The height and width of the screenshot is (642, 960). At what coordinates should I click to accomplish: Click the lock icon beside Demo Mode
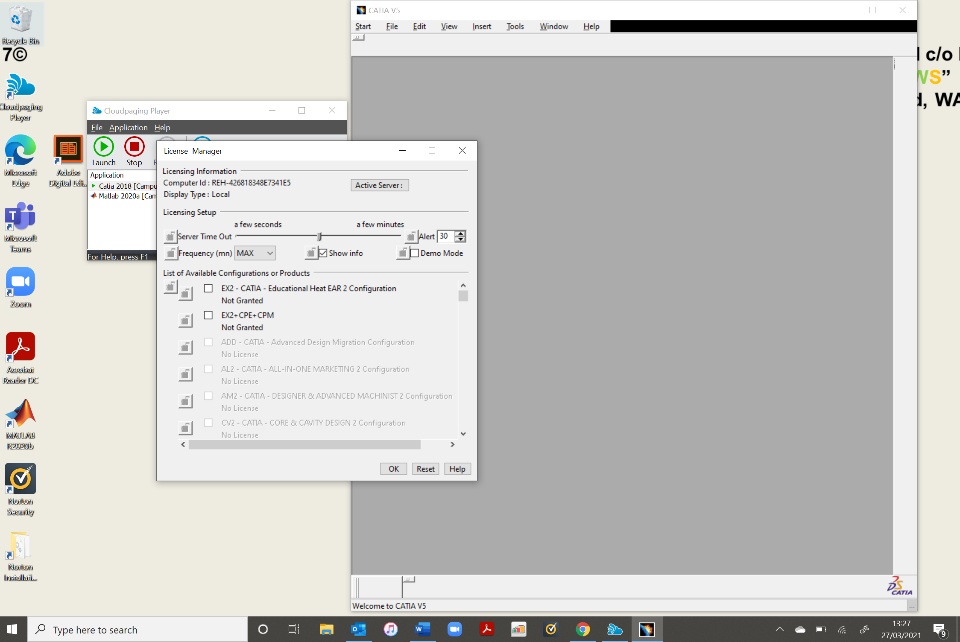click(402, 253)
